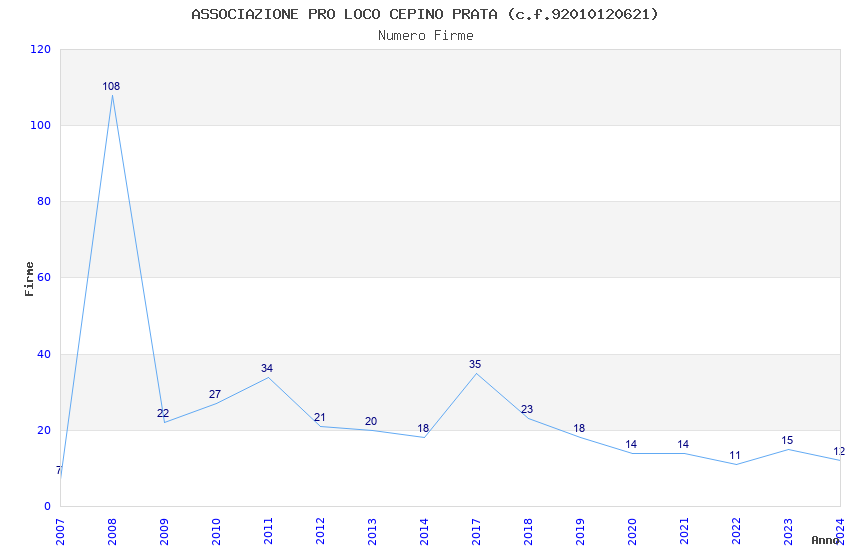Select the 2020 year label on x-axis

[x=633, y=532]
